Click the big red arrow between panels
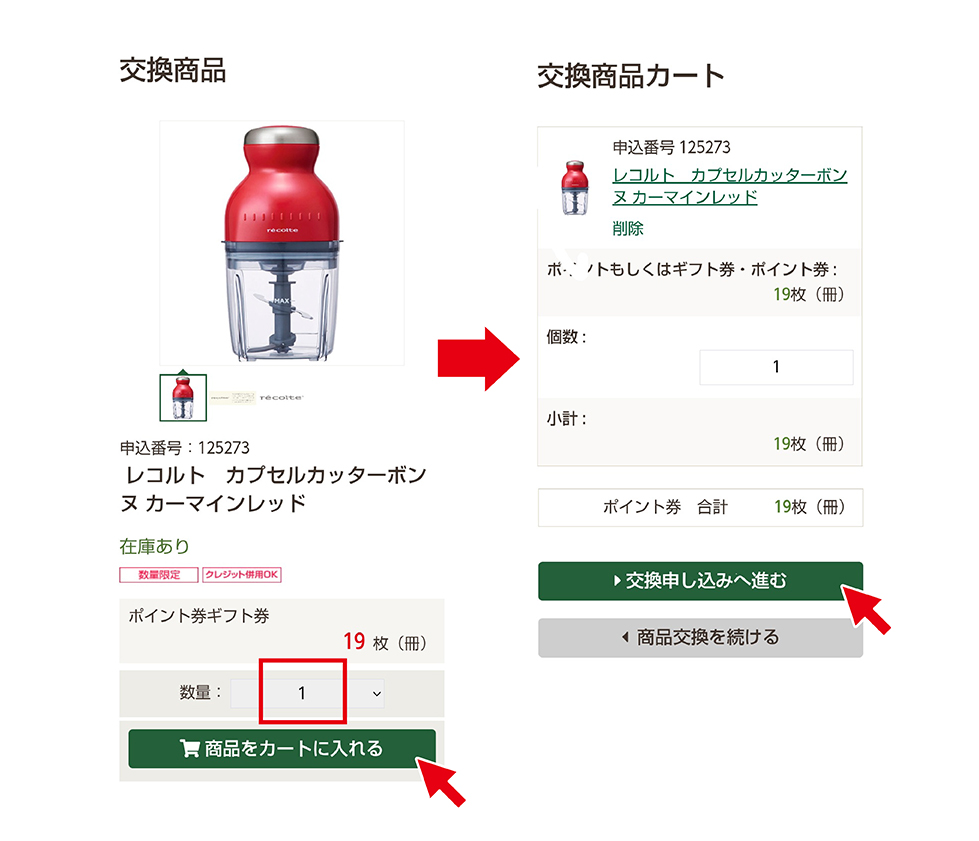The height and width of the screenshot is (841, 979). coord(478,359)
